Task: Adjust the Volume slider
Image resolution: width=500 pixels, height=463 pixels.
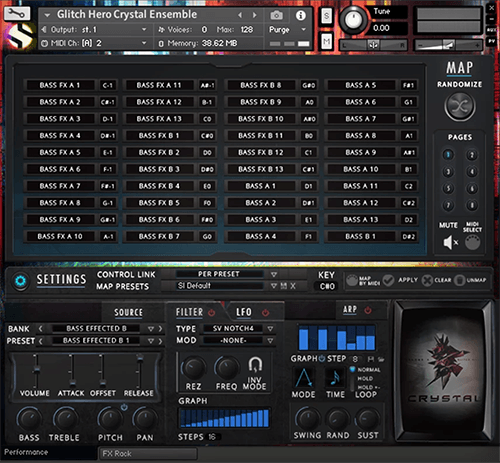Action: (36, 370)
